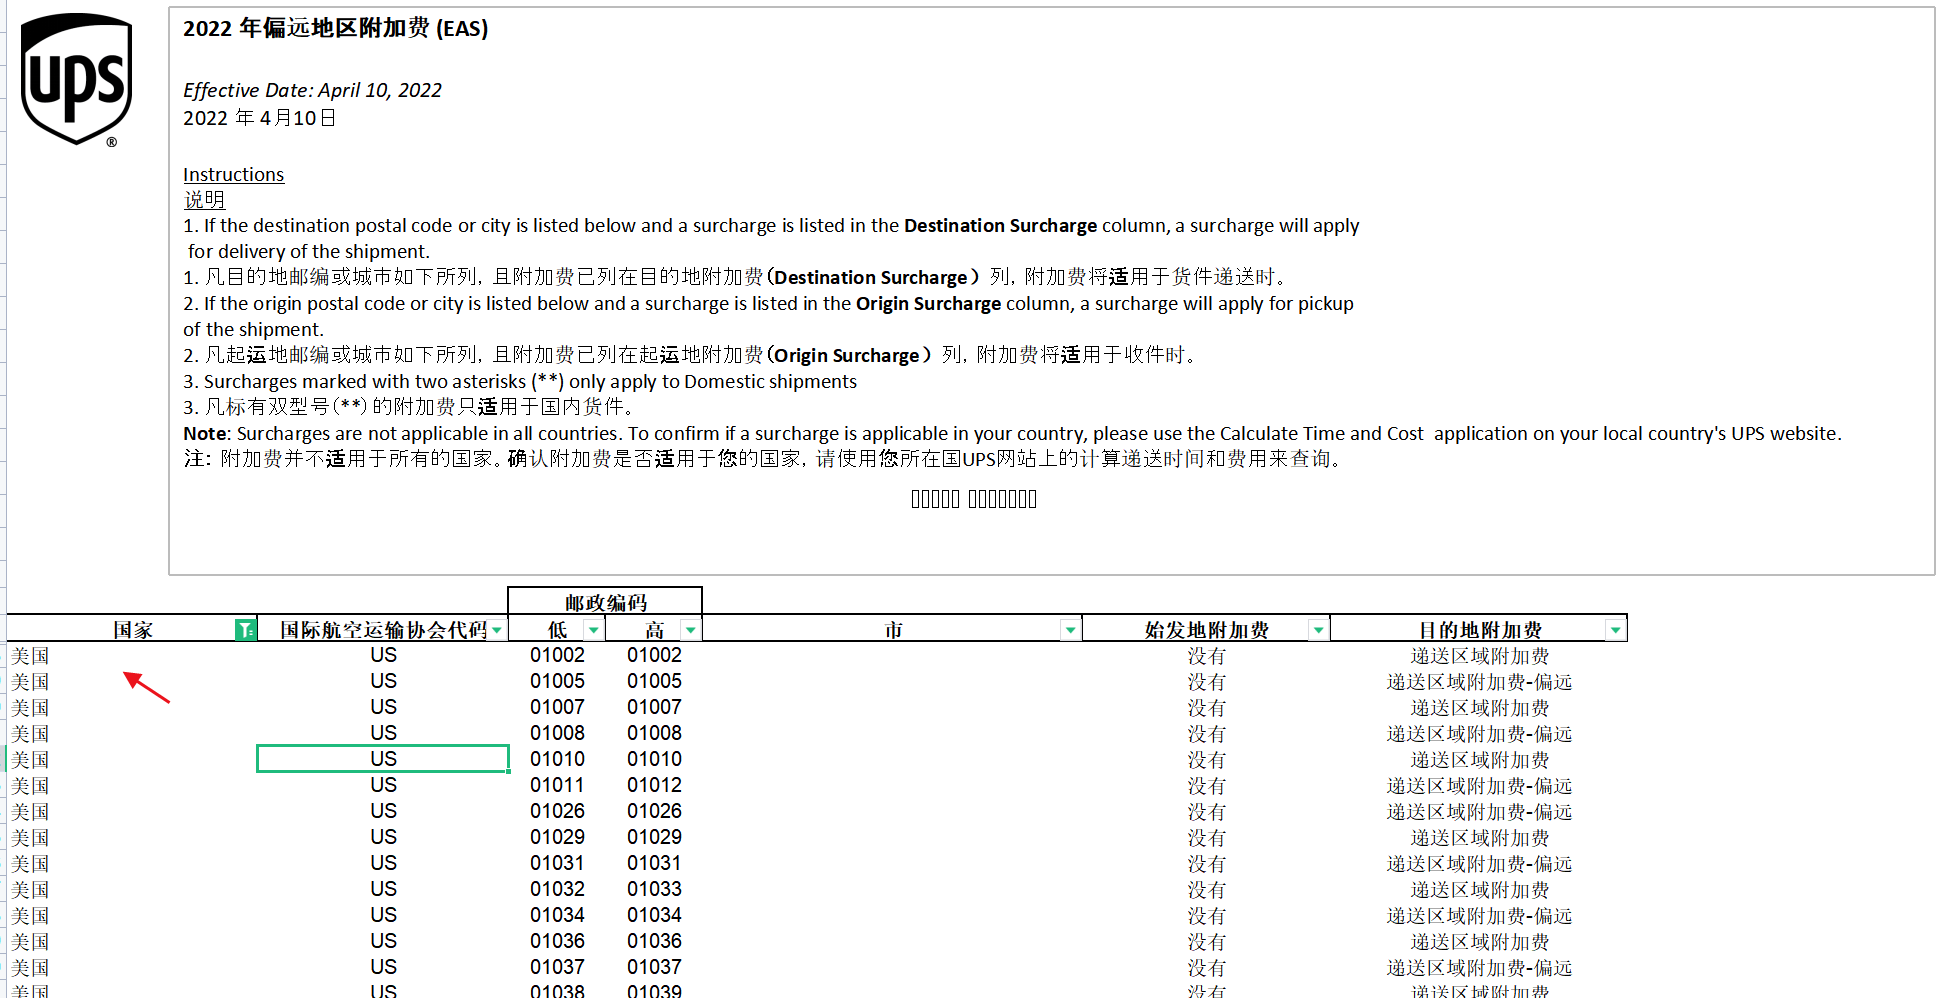Open filter dropdown for 目的地附加费 column

[x=1615, y=630]
